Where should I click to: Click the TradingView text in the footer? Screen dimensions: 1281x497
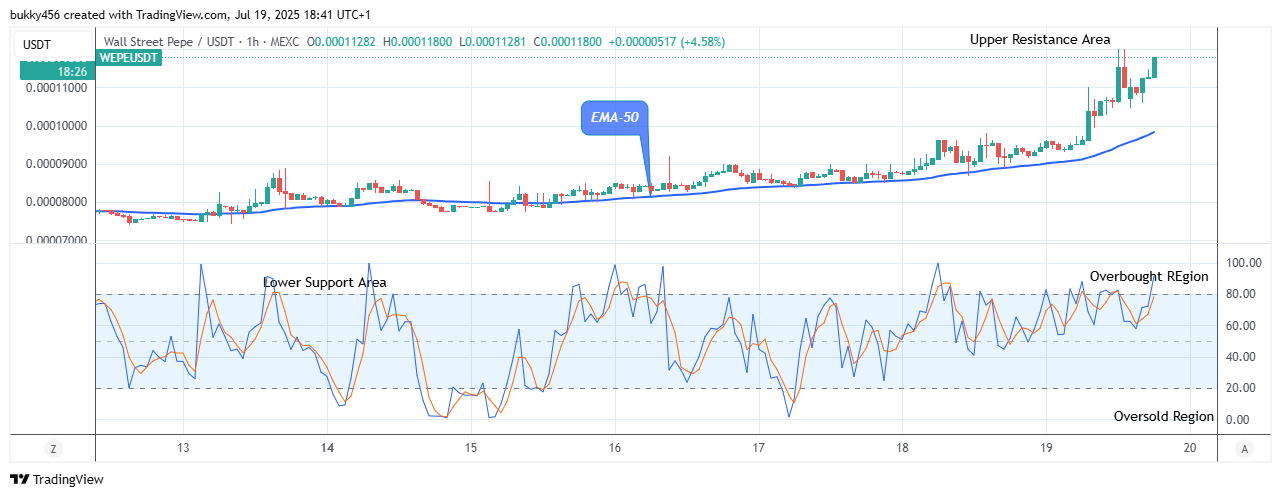[x=68, y=480]
